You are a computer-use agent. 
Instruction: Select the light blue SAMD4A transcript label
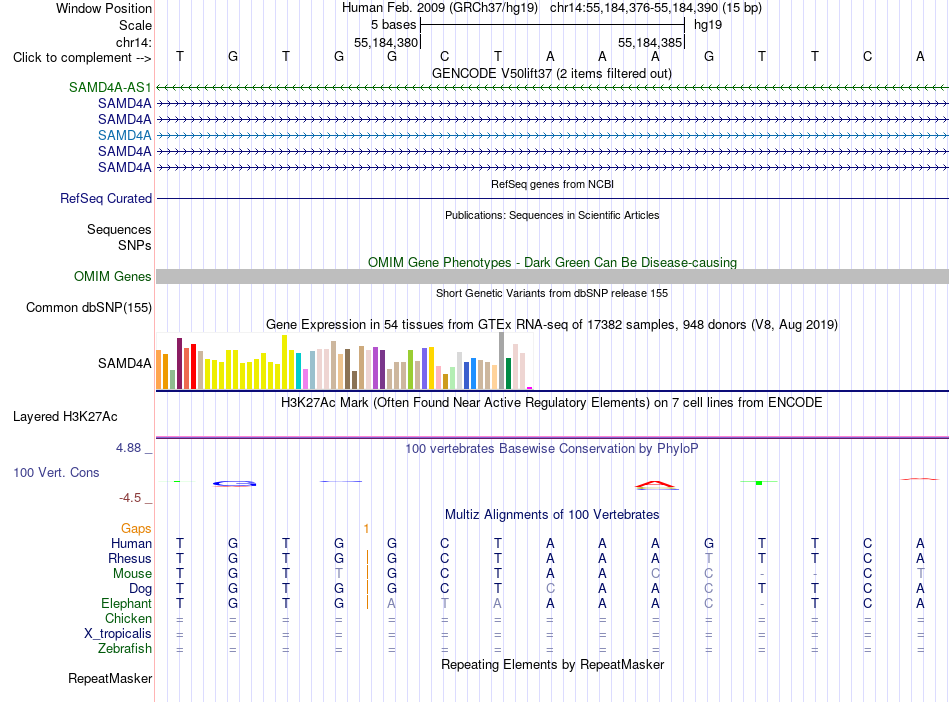(125, 135)
